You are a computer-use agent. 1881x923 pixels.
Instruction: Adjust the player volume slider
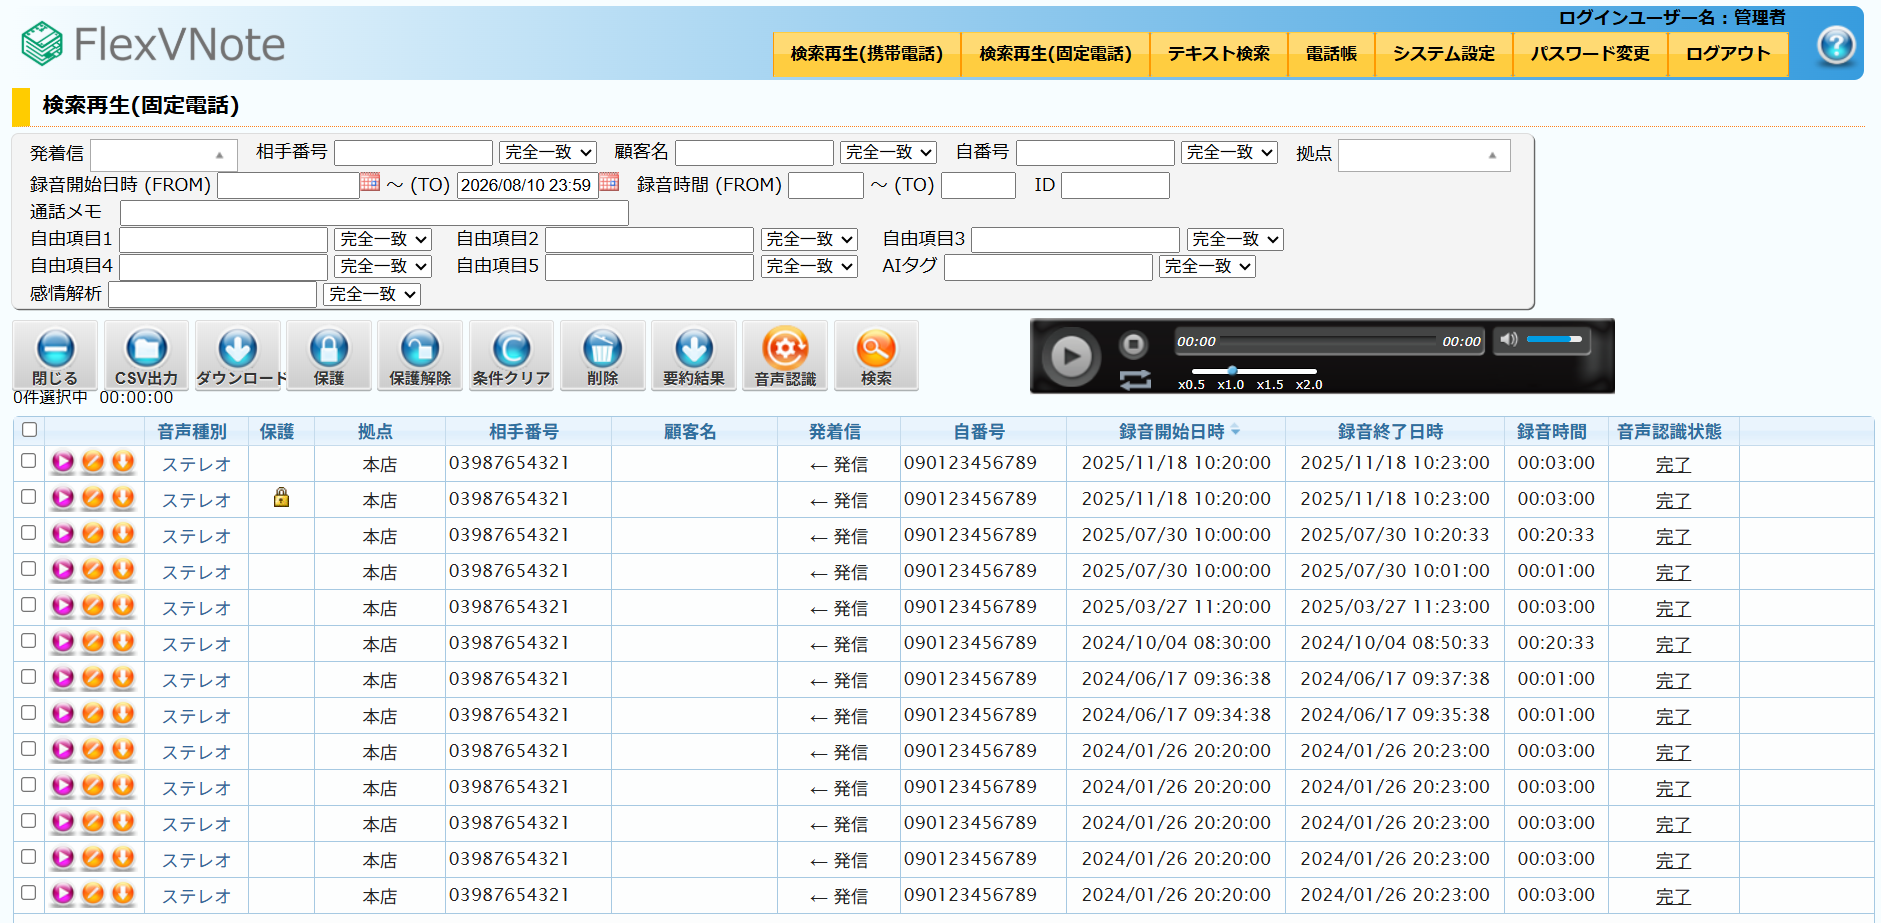point(1554,339)
